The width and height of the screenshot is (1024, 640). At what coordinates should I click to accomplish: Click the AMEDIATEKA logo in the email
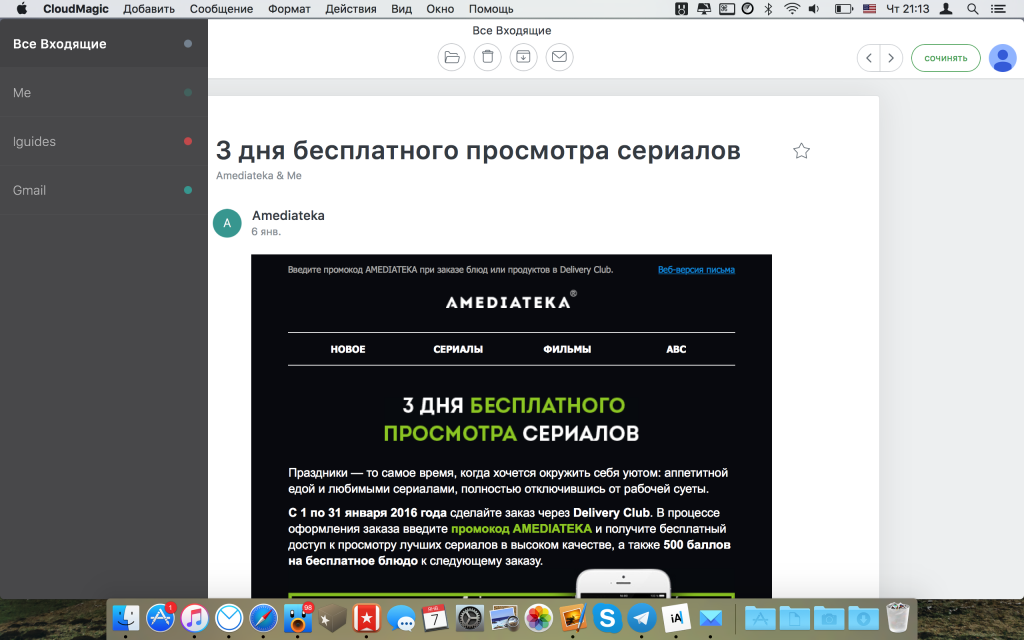click(x=511, y=300)
